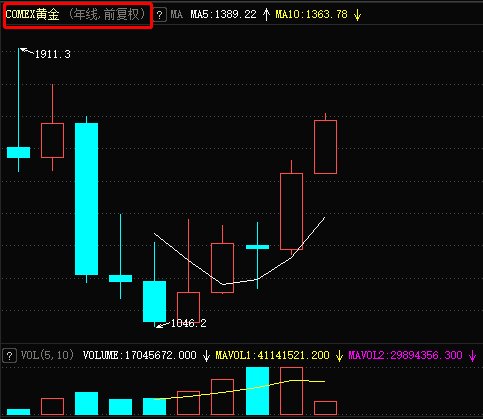Click the MA5:1389.22 value label
The width and height of the screenshot is (483, 419).
(223, 14)
